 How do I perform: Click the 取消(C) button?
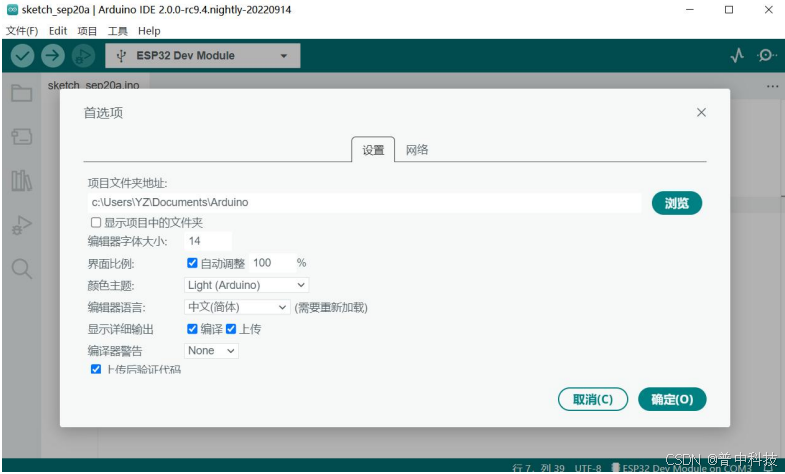[593, 399]
